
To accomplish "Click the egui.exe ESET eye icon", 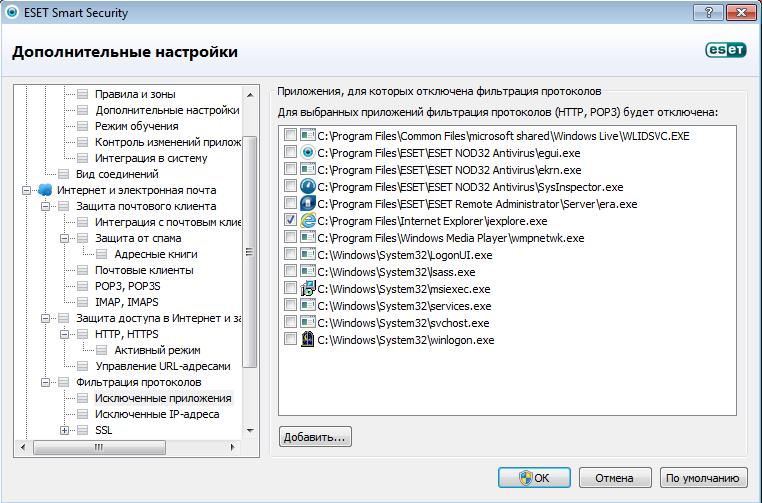I will [x=308, y=153].
